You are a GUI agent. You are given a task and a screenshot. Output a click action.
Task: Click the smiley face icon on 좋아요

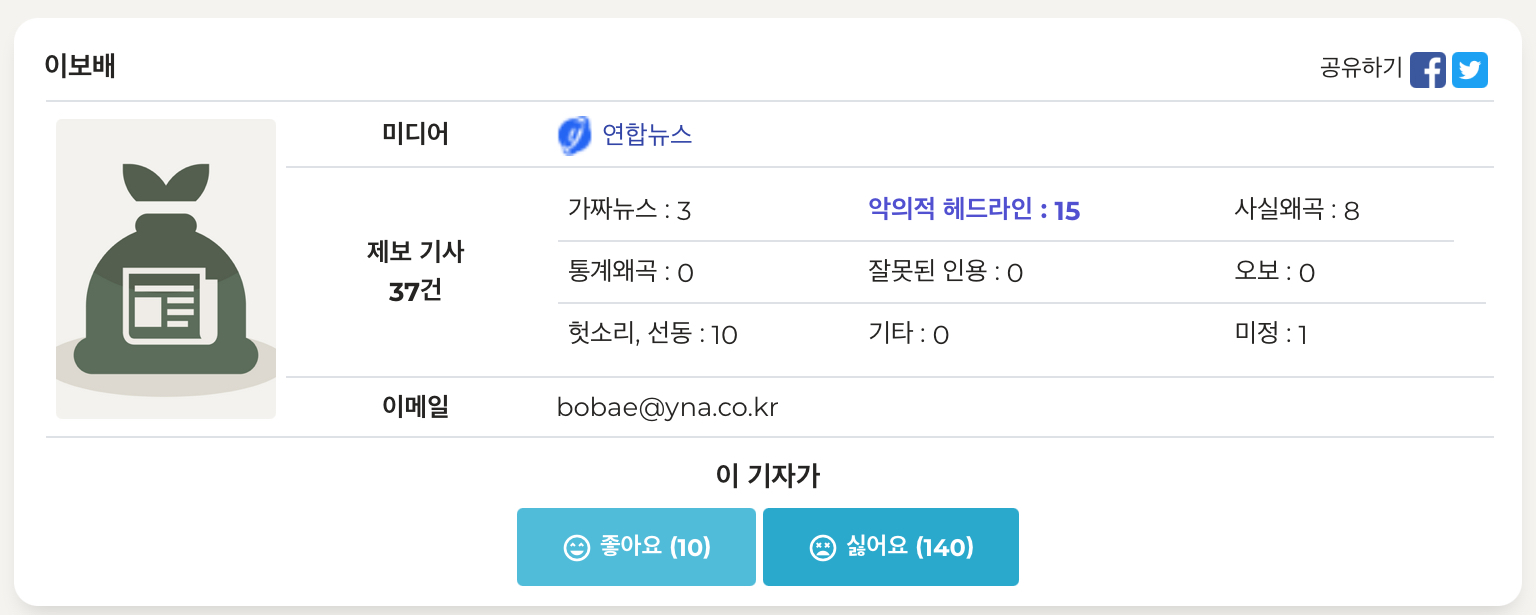point(577,548)
